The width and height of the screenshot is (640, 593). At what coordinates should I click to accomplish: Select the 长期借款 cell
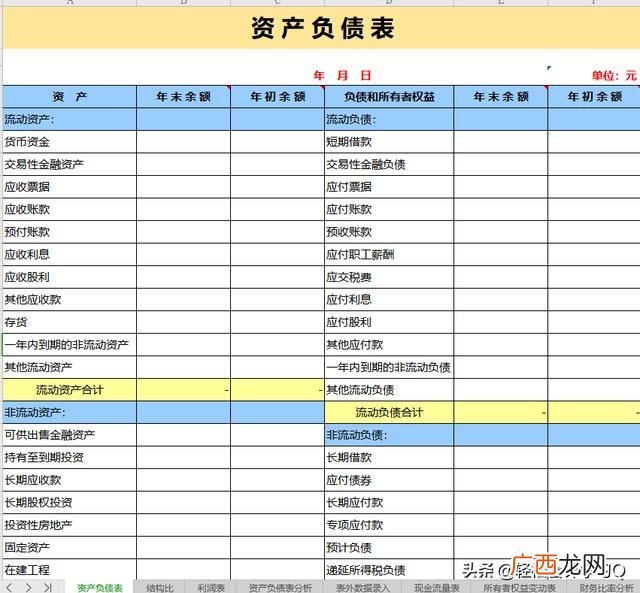tap(389, 458)
